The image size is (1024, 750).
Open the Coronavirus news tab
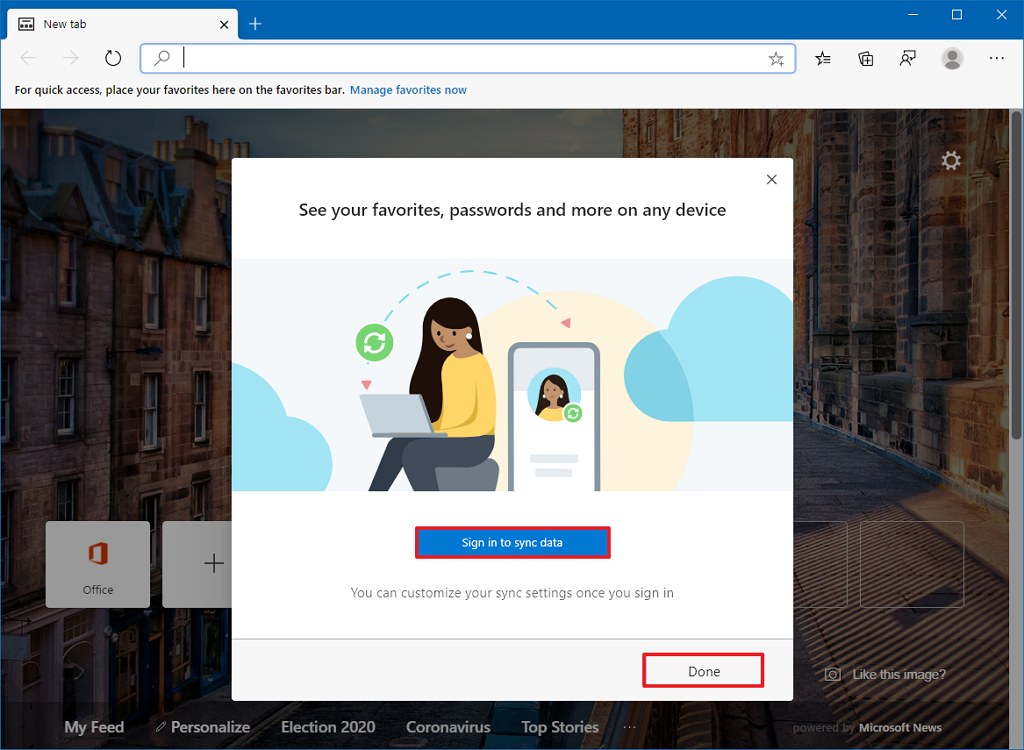pyautogui.click(x=448, y=727)
